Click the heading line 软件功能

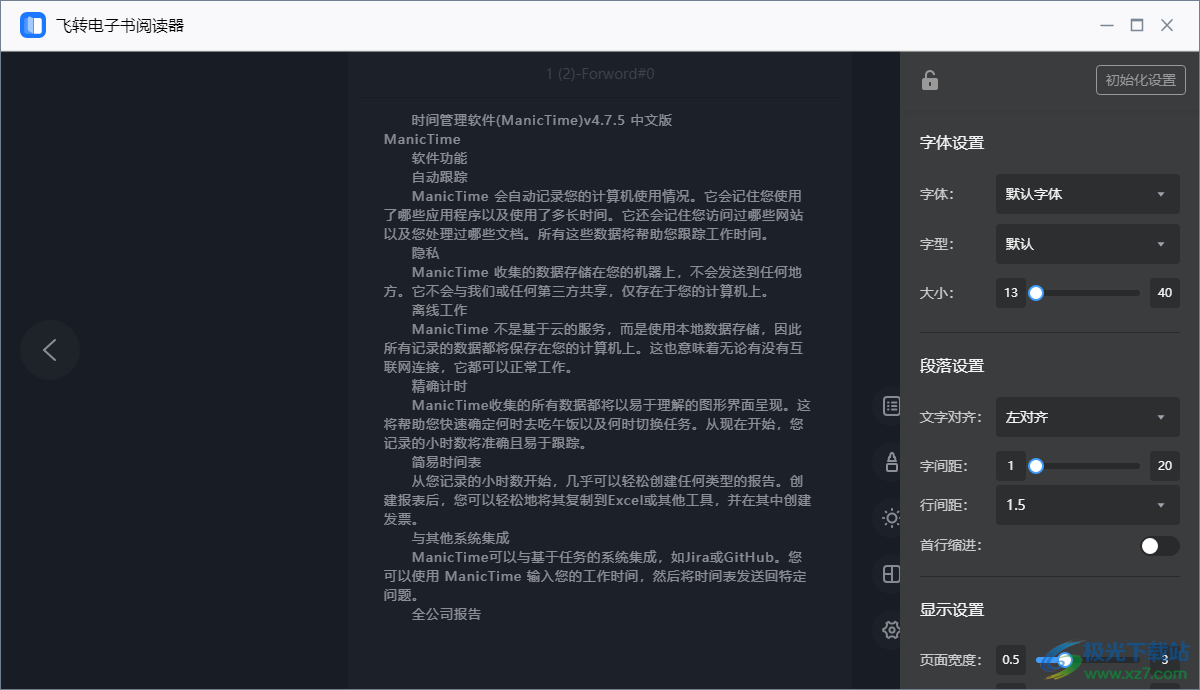(440, 158)
